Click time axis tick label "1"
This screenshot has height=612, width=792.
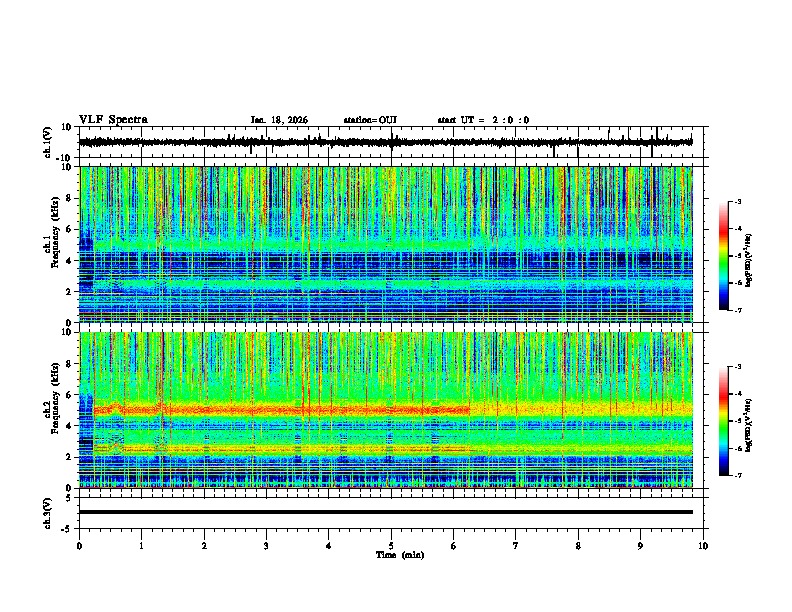[141, 546]
